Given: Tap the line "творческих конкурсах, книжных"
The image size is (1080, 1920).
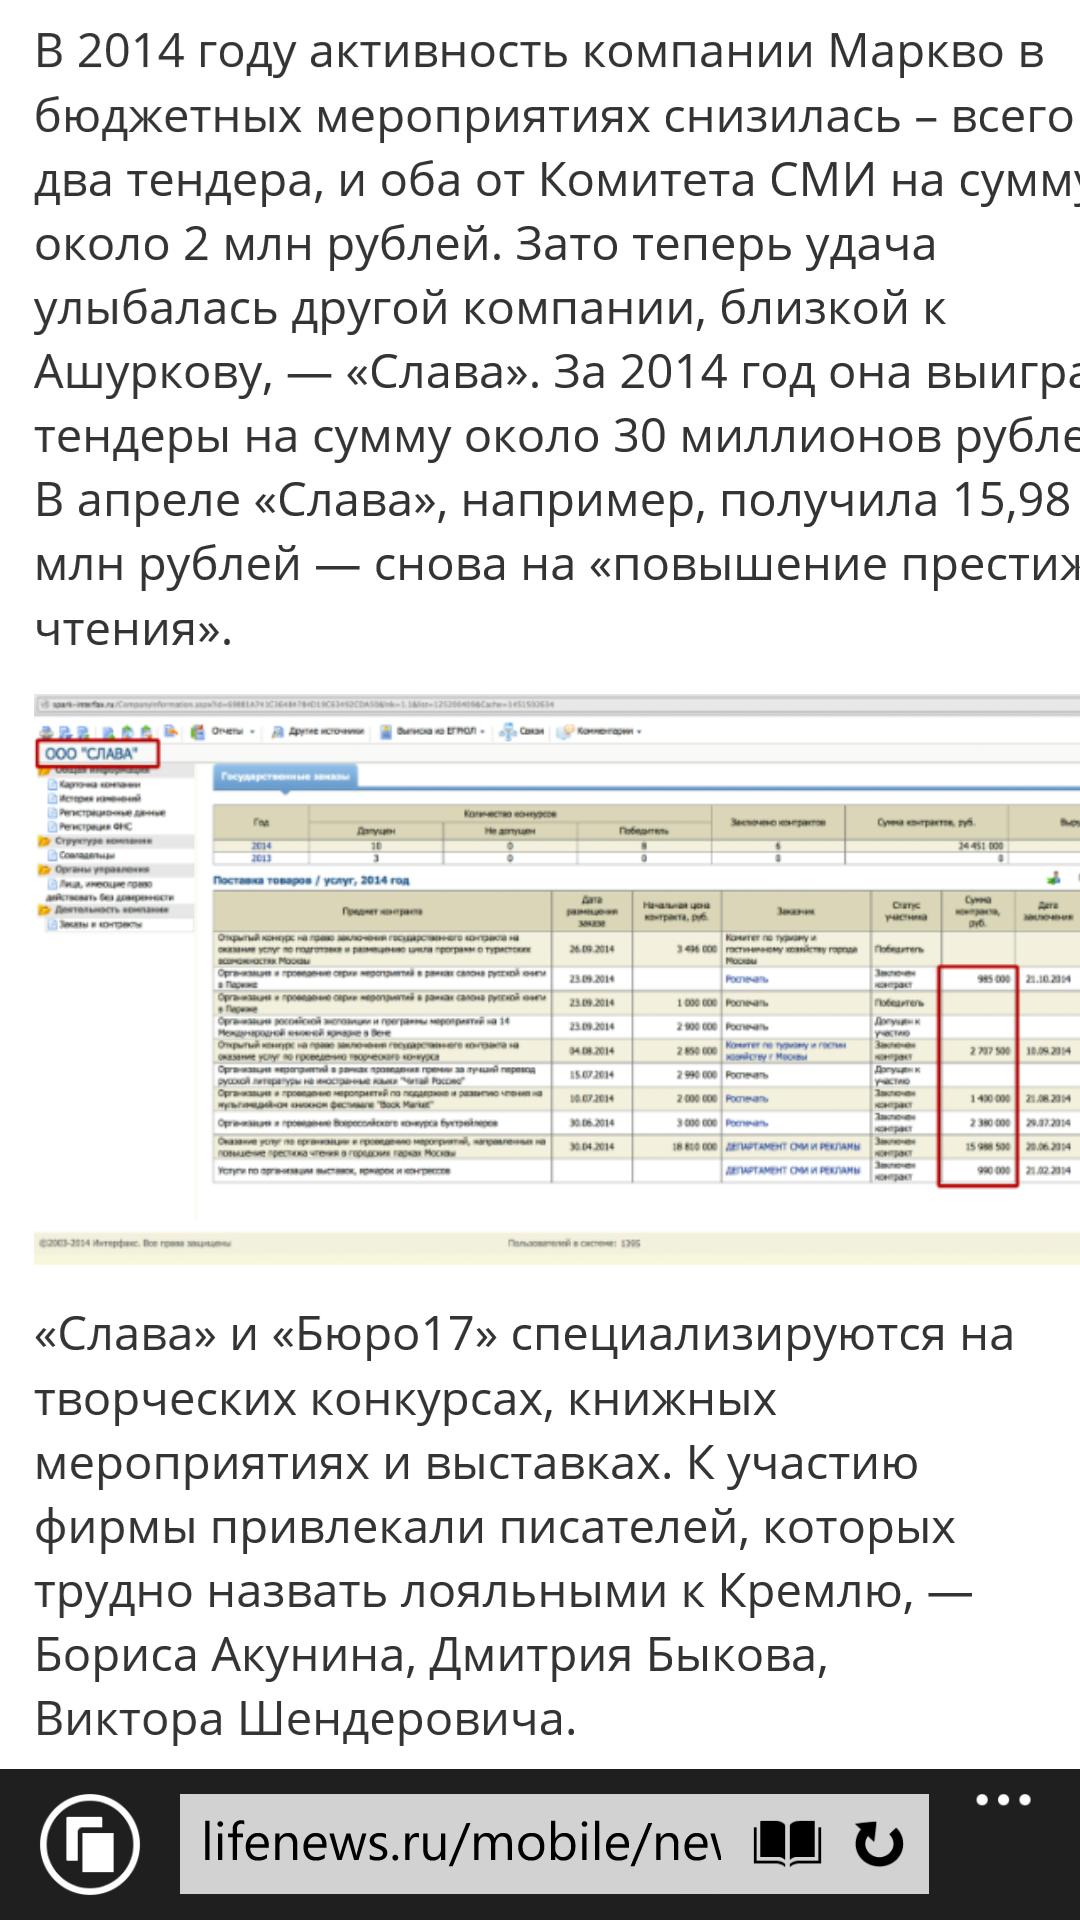Looking at the screenshot, I should point(405,1400).
